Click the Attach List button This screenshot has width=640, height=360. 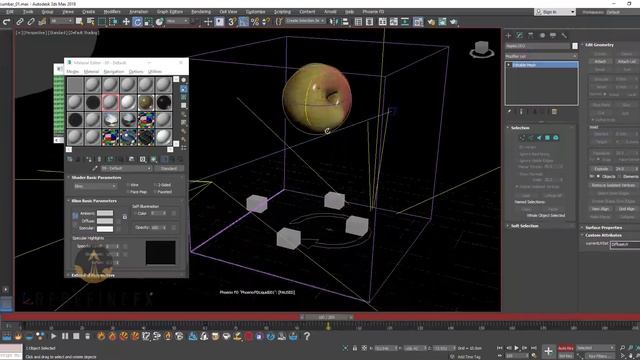click(x=626, y=62)
